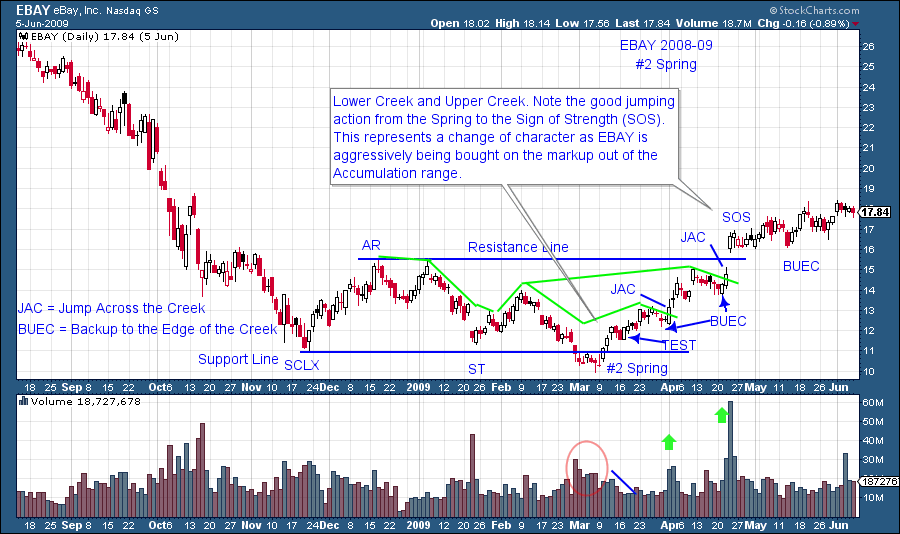This screenshot has height=534, width=900.
Task: Click the Mar label on volume time axis
Action: click(x=579, y=525)
